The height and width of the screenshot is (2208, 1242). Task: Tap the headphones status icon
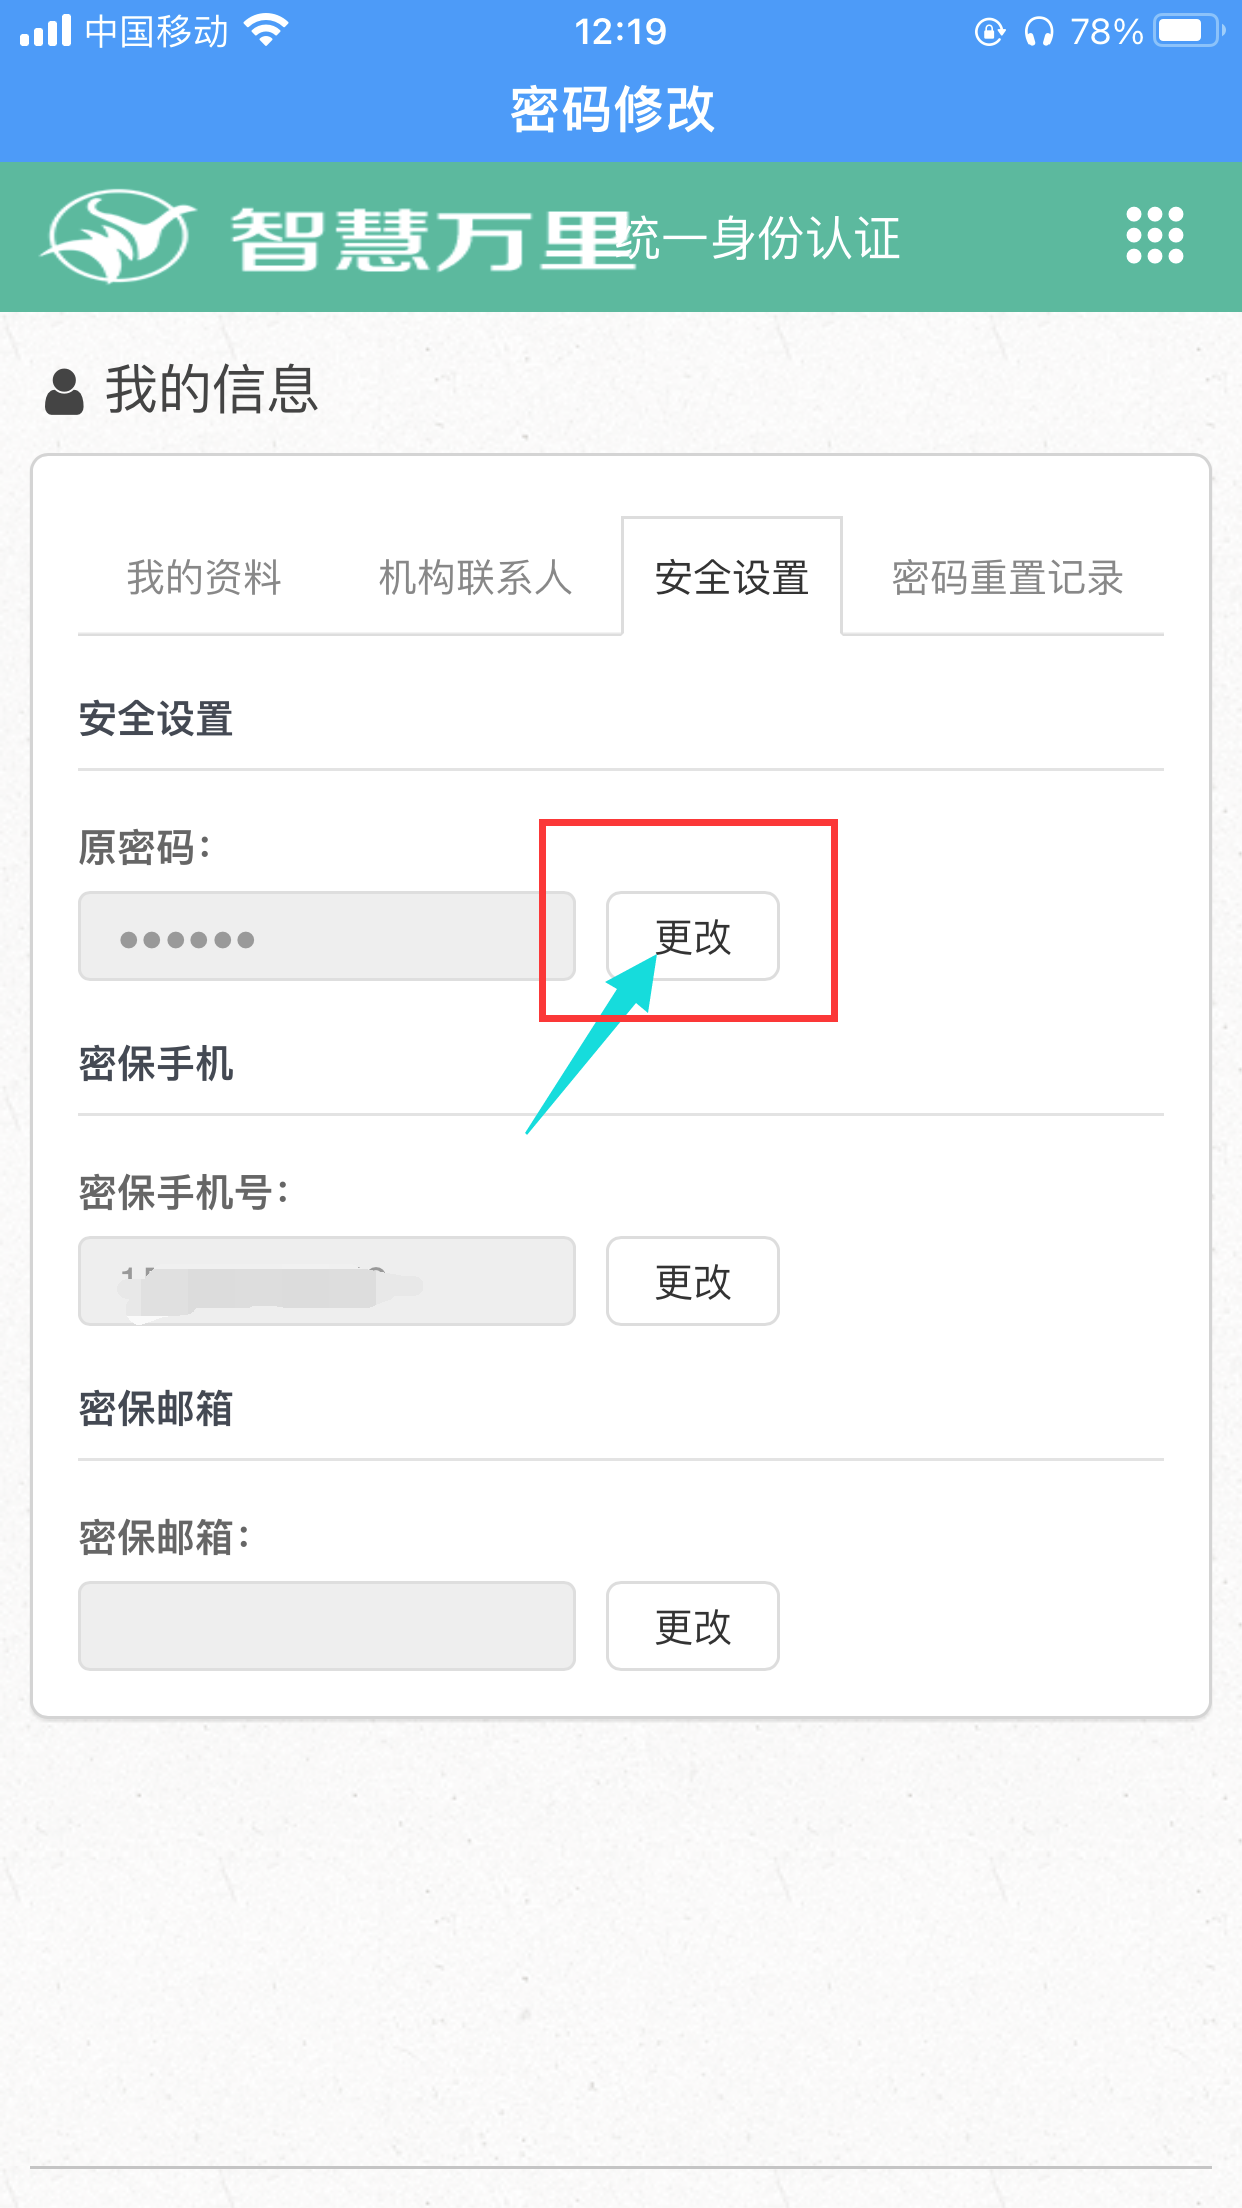(1039, 32)
